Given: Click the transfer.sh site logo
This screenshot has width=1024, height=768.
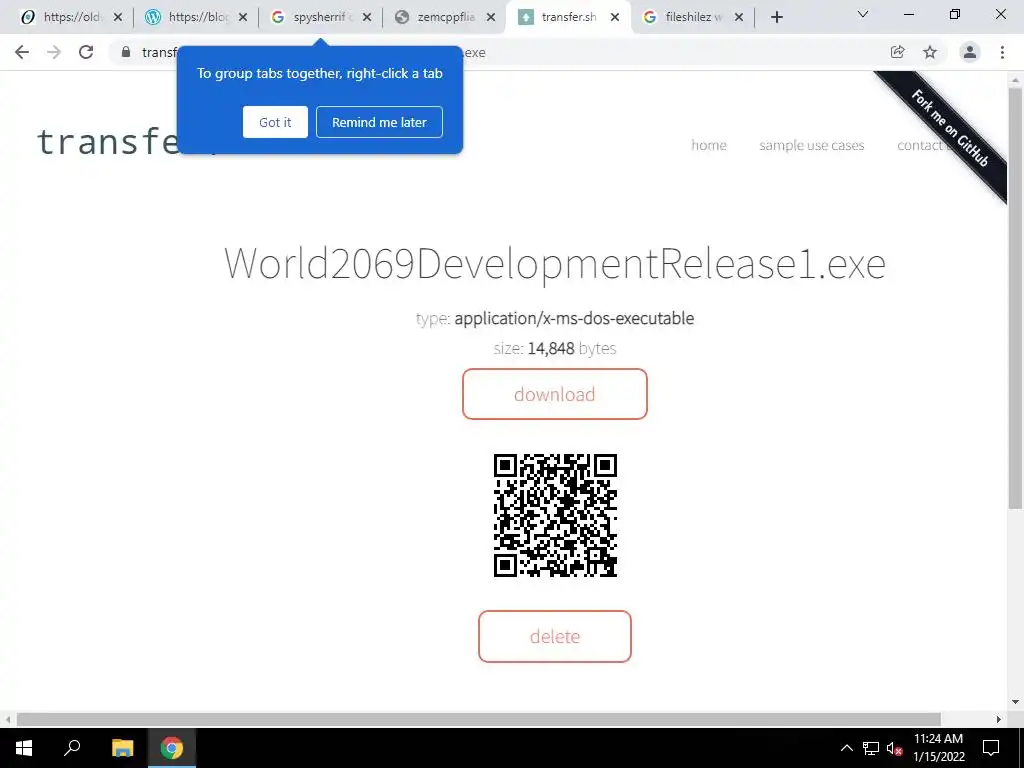Looking at the screenshot, I should click(108, 142).
